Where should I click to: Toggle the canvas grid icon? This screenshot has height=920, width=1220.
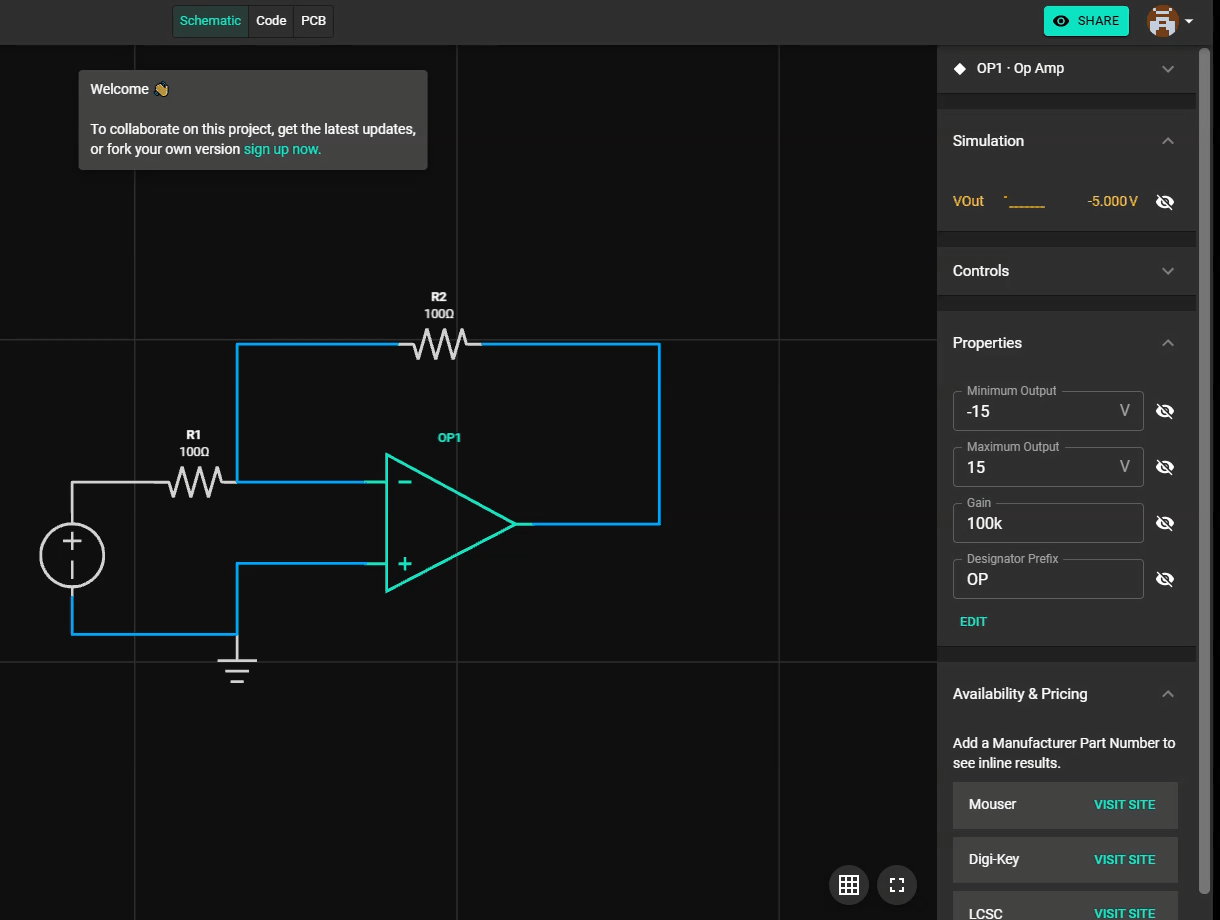point(849,884)
